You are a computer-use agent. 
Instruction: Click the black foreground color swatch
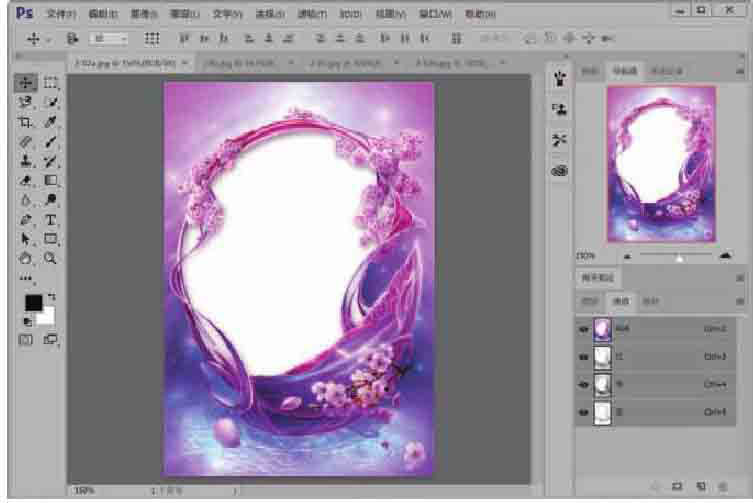pyautogui.click(x=33, y=302)
